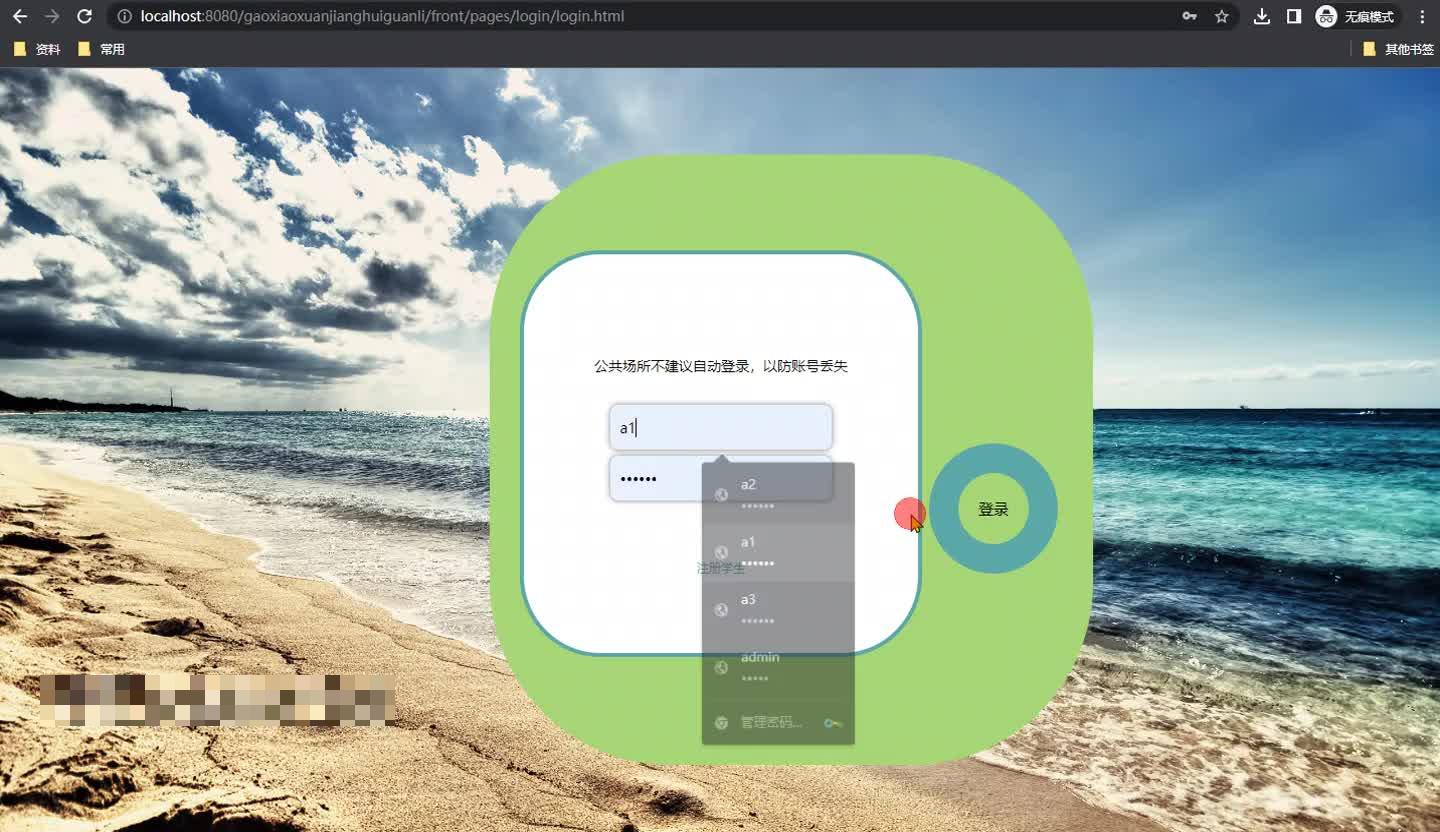
Task: Expand the 其他书签 bookmarks folder
Action: (x=1398, y=49)
